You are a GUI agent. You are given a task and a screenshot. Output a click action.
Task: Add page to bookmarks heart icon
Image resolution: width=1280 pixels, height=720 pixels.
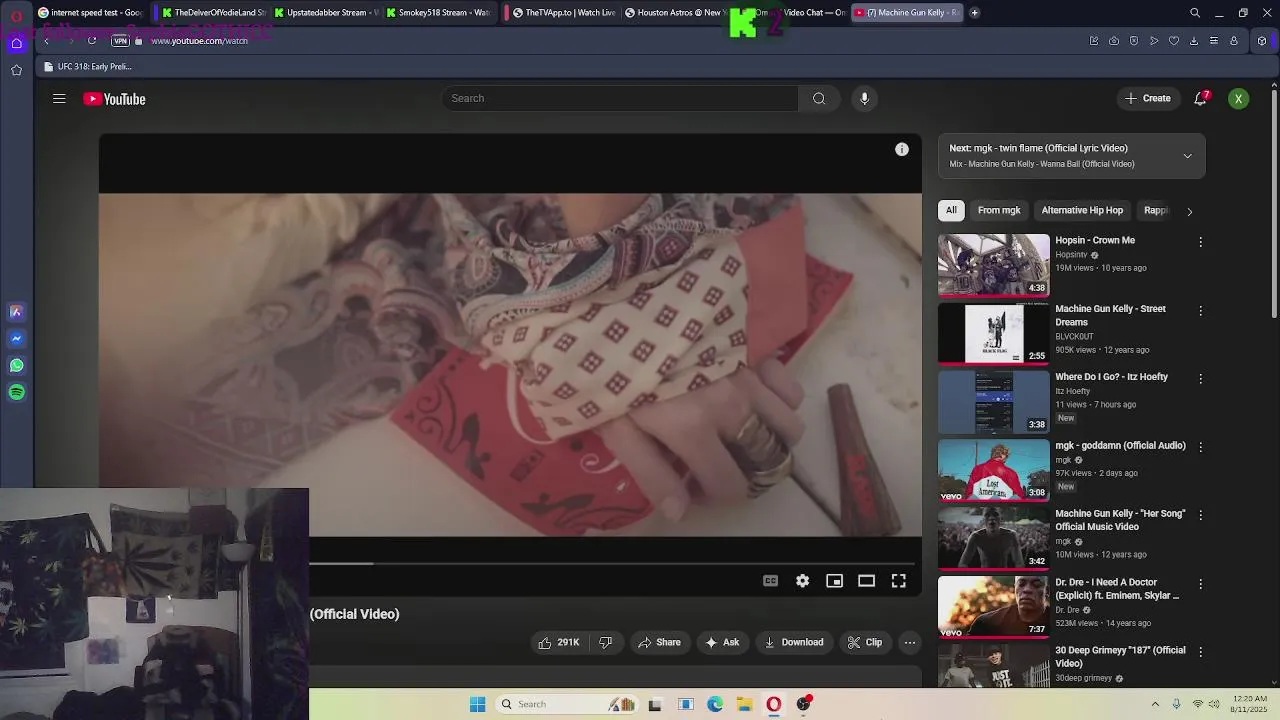1174,41
